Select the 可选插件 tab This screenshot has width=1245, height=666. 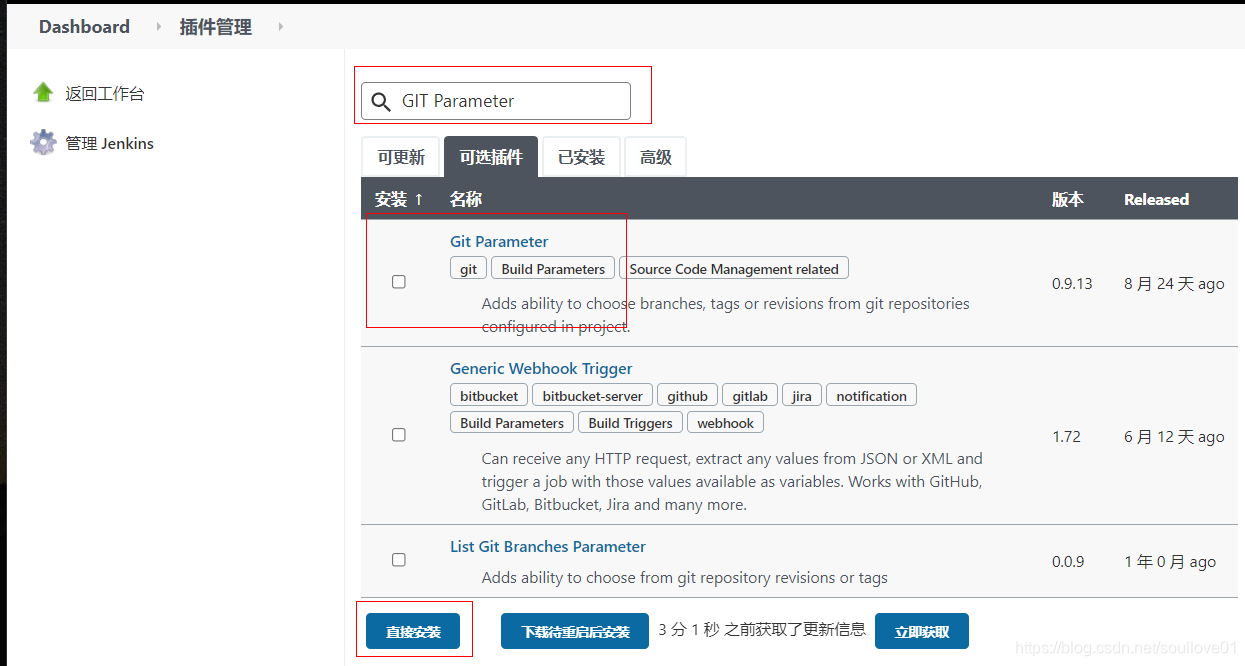point(491,157)
